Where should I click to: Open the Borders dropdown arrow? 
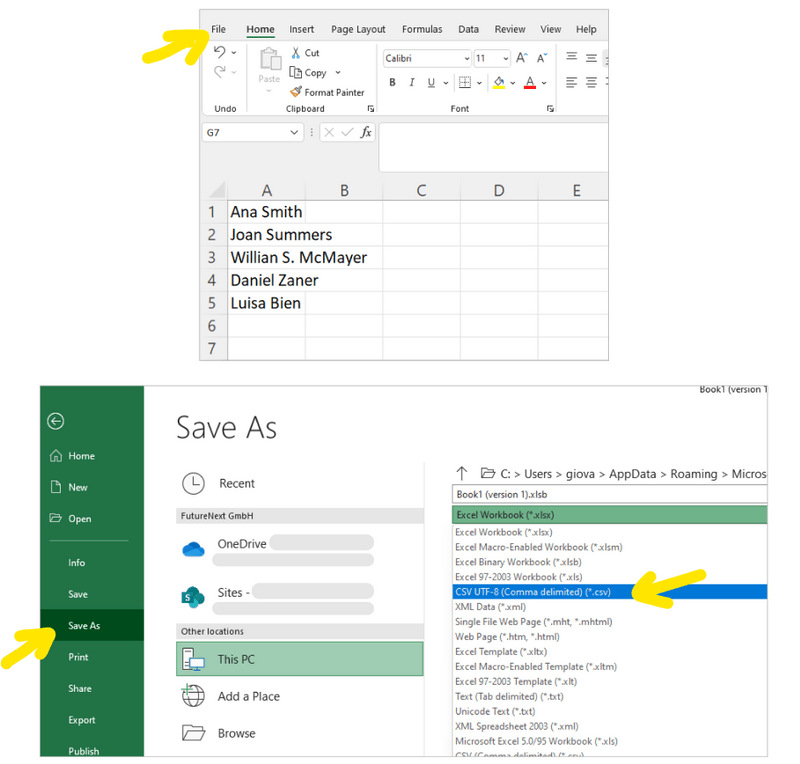point(480,82)
